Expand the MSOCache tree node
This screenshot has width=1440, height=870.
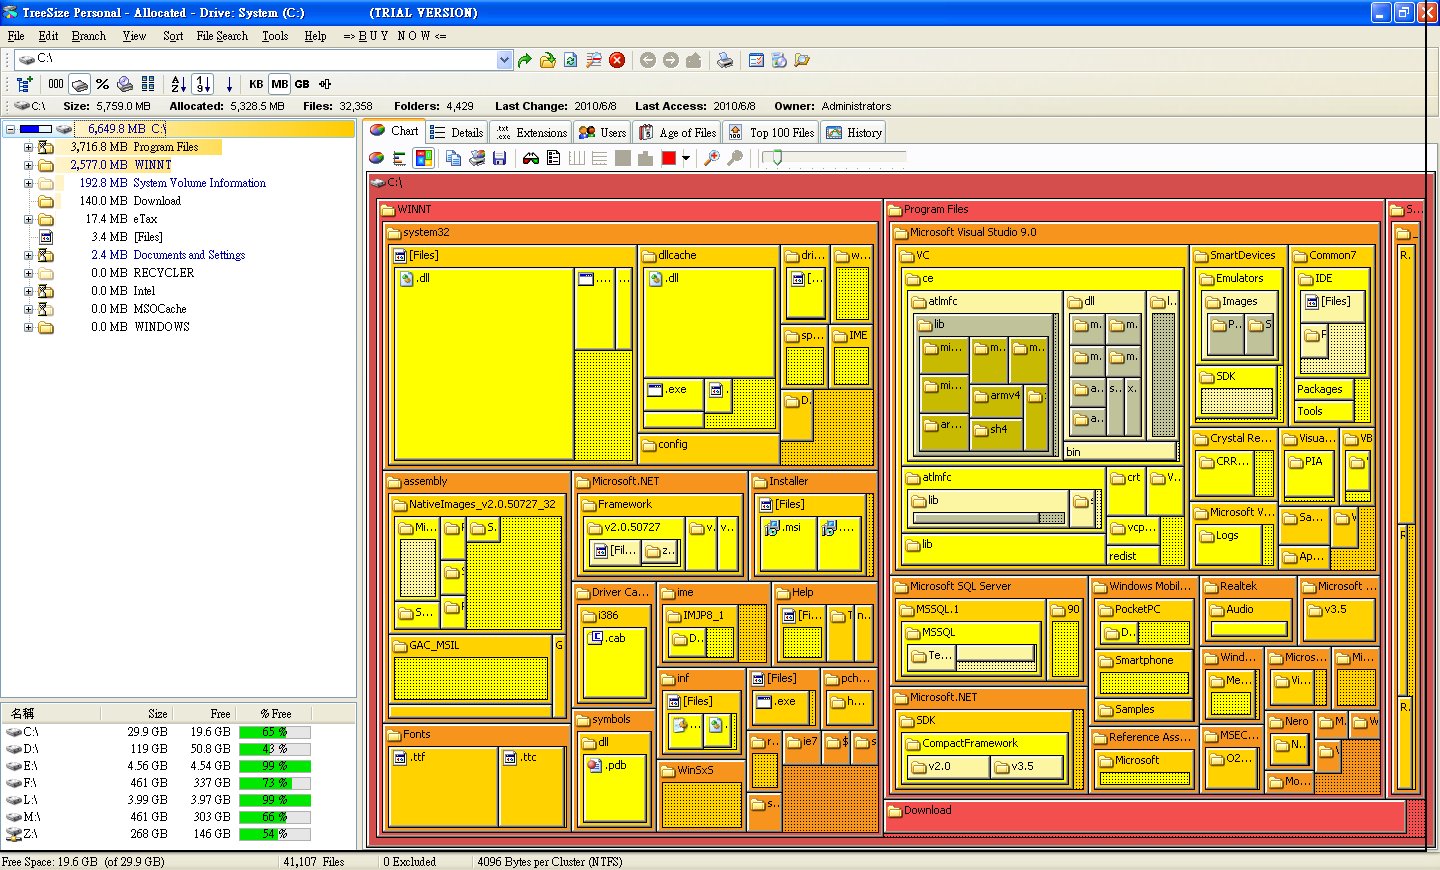(x=28, y=309)
